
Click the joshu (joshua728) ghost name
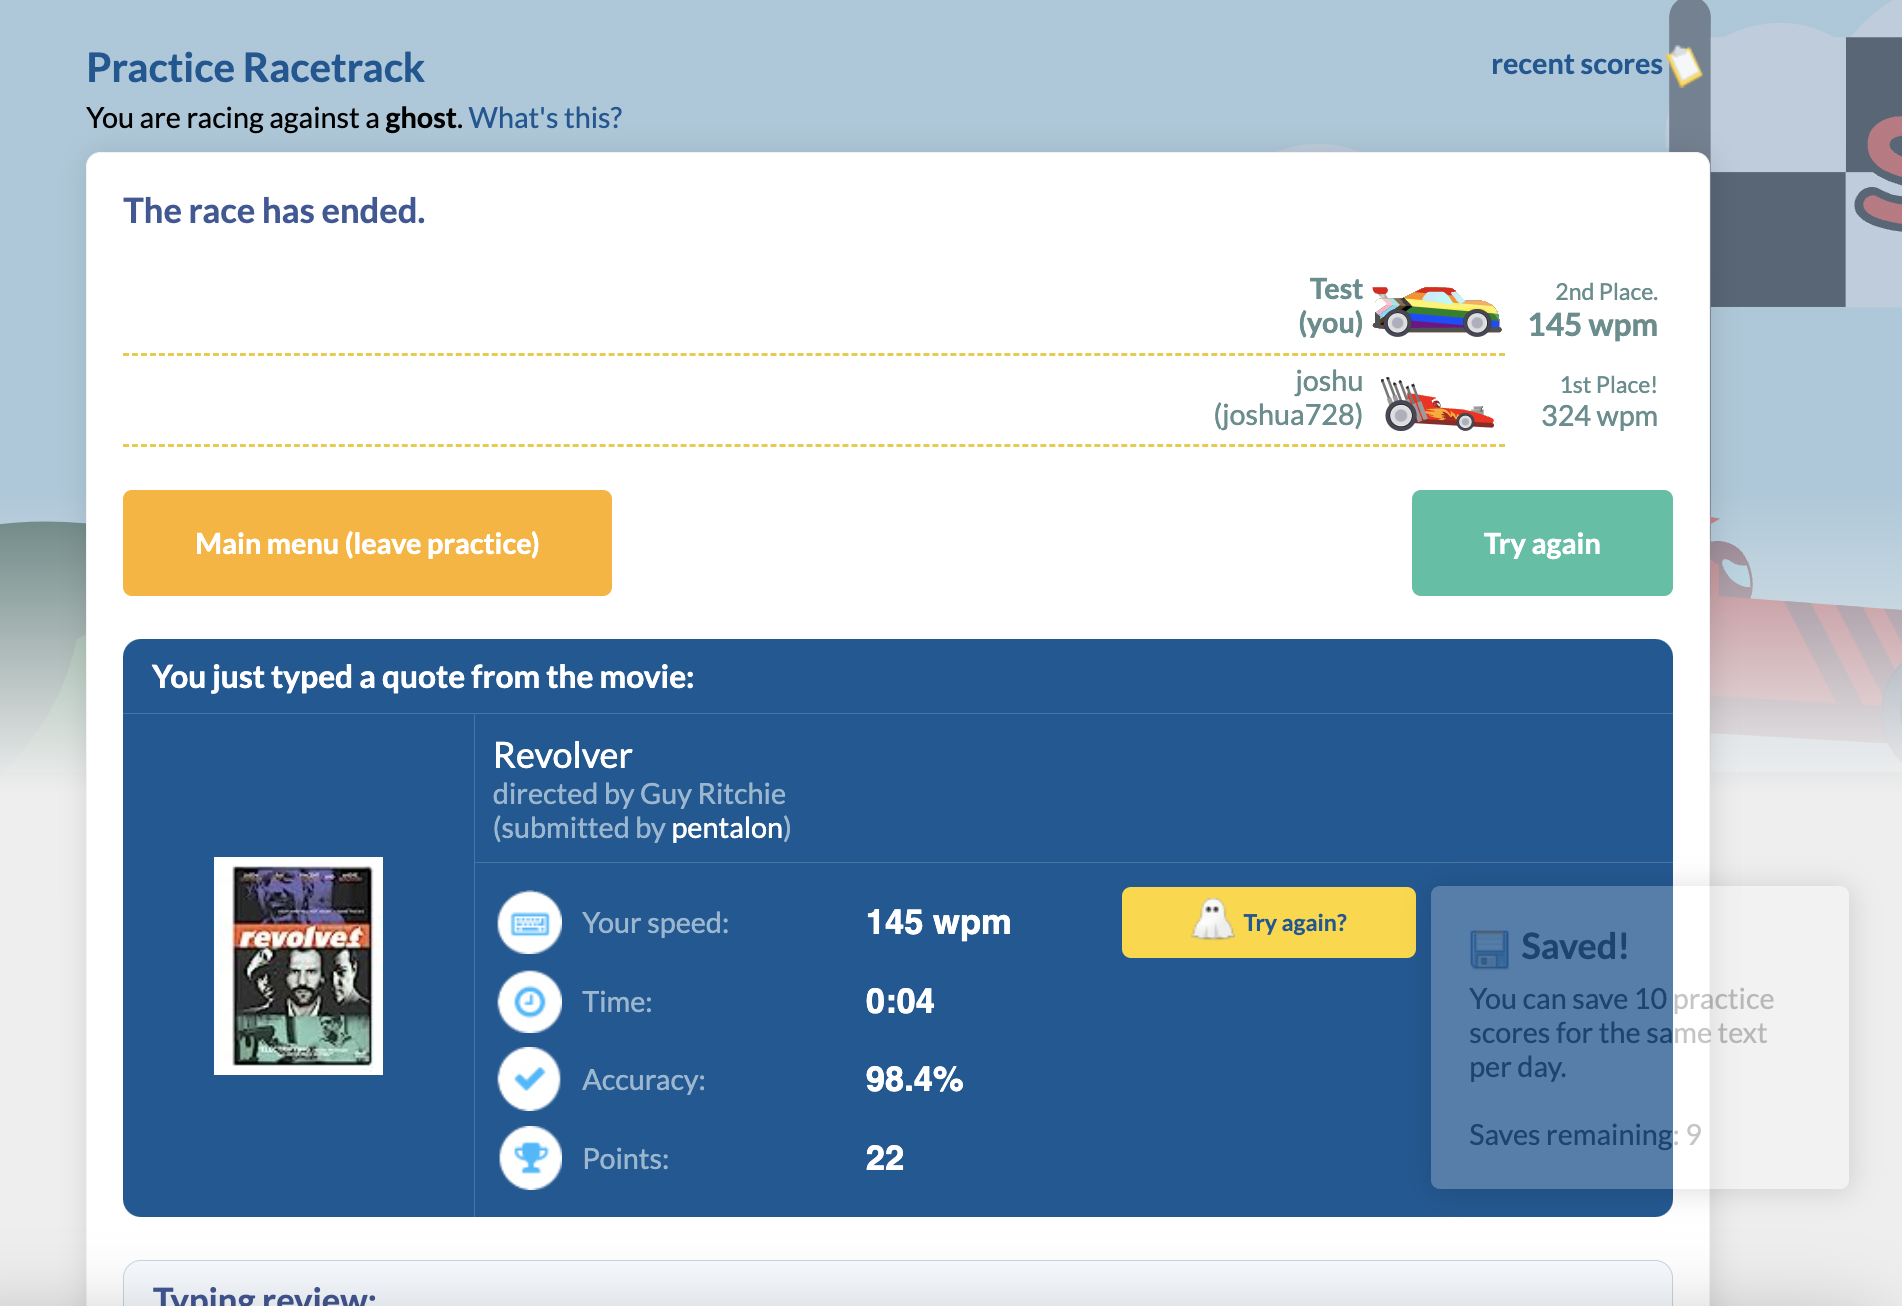coord(1288,398)
